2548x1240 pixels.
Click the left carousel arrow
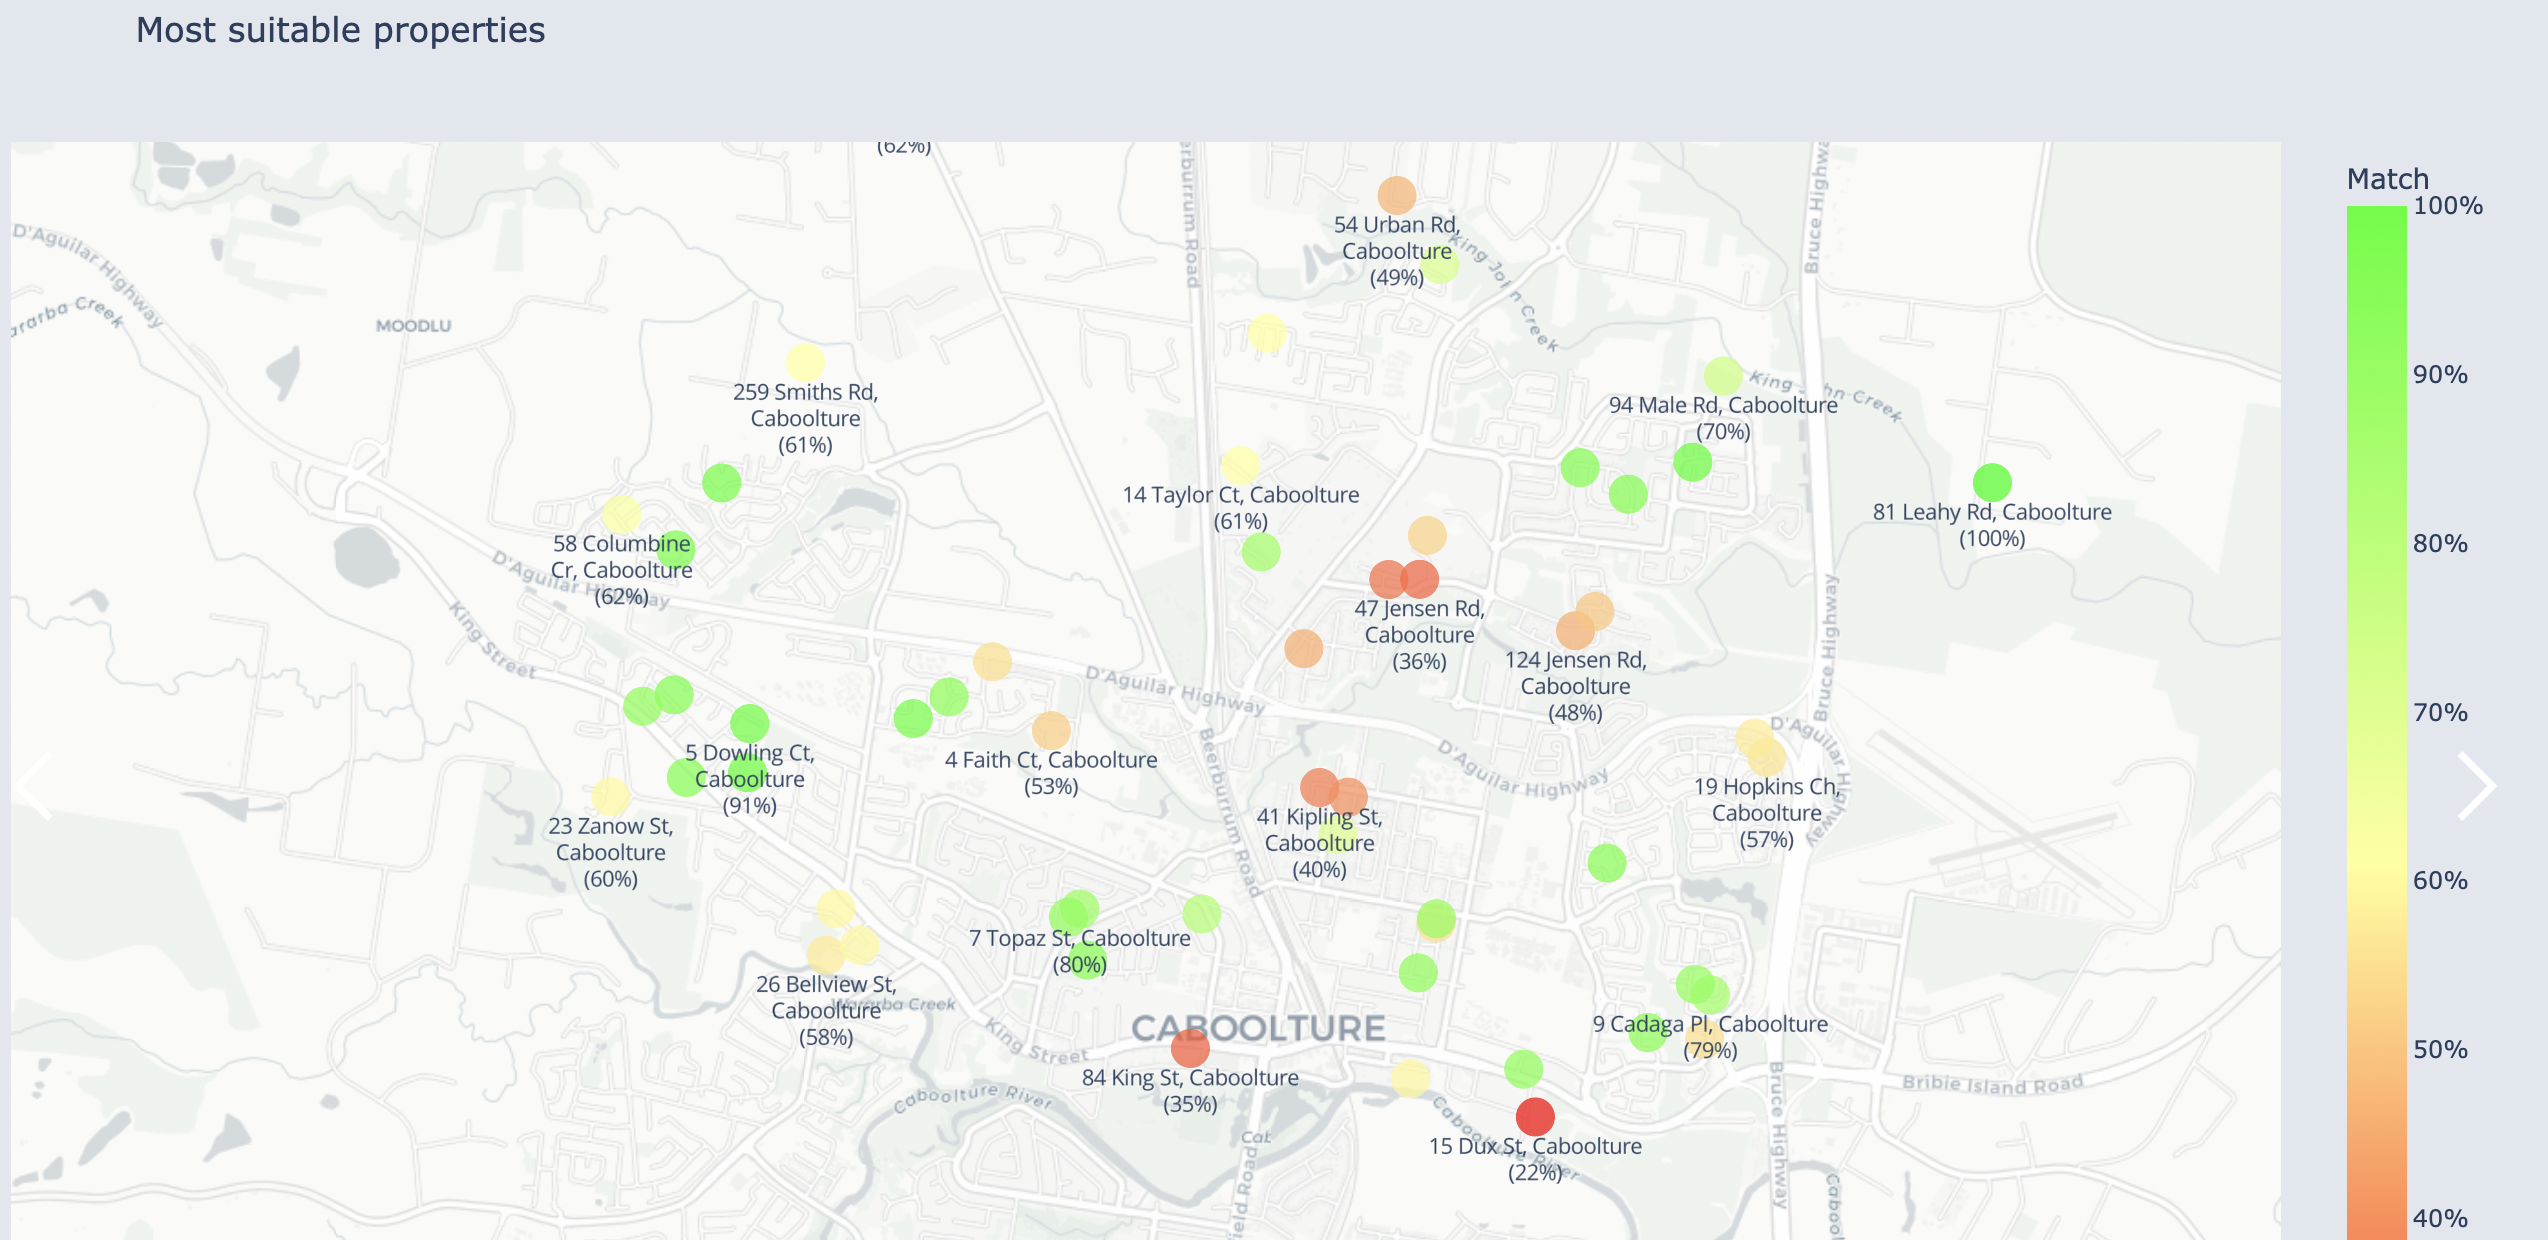click(34, 787)
